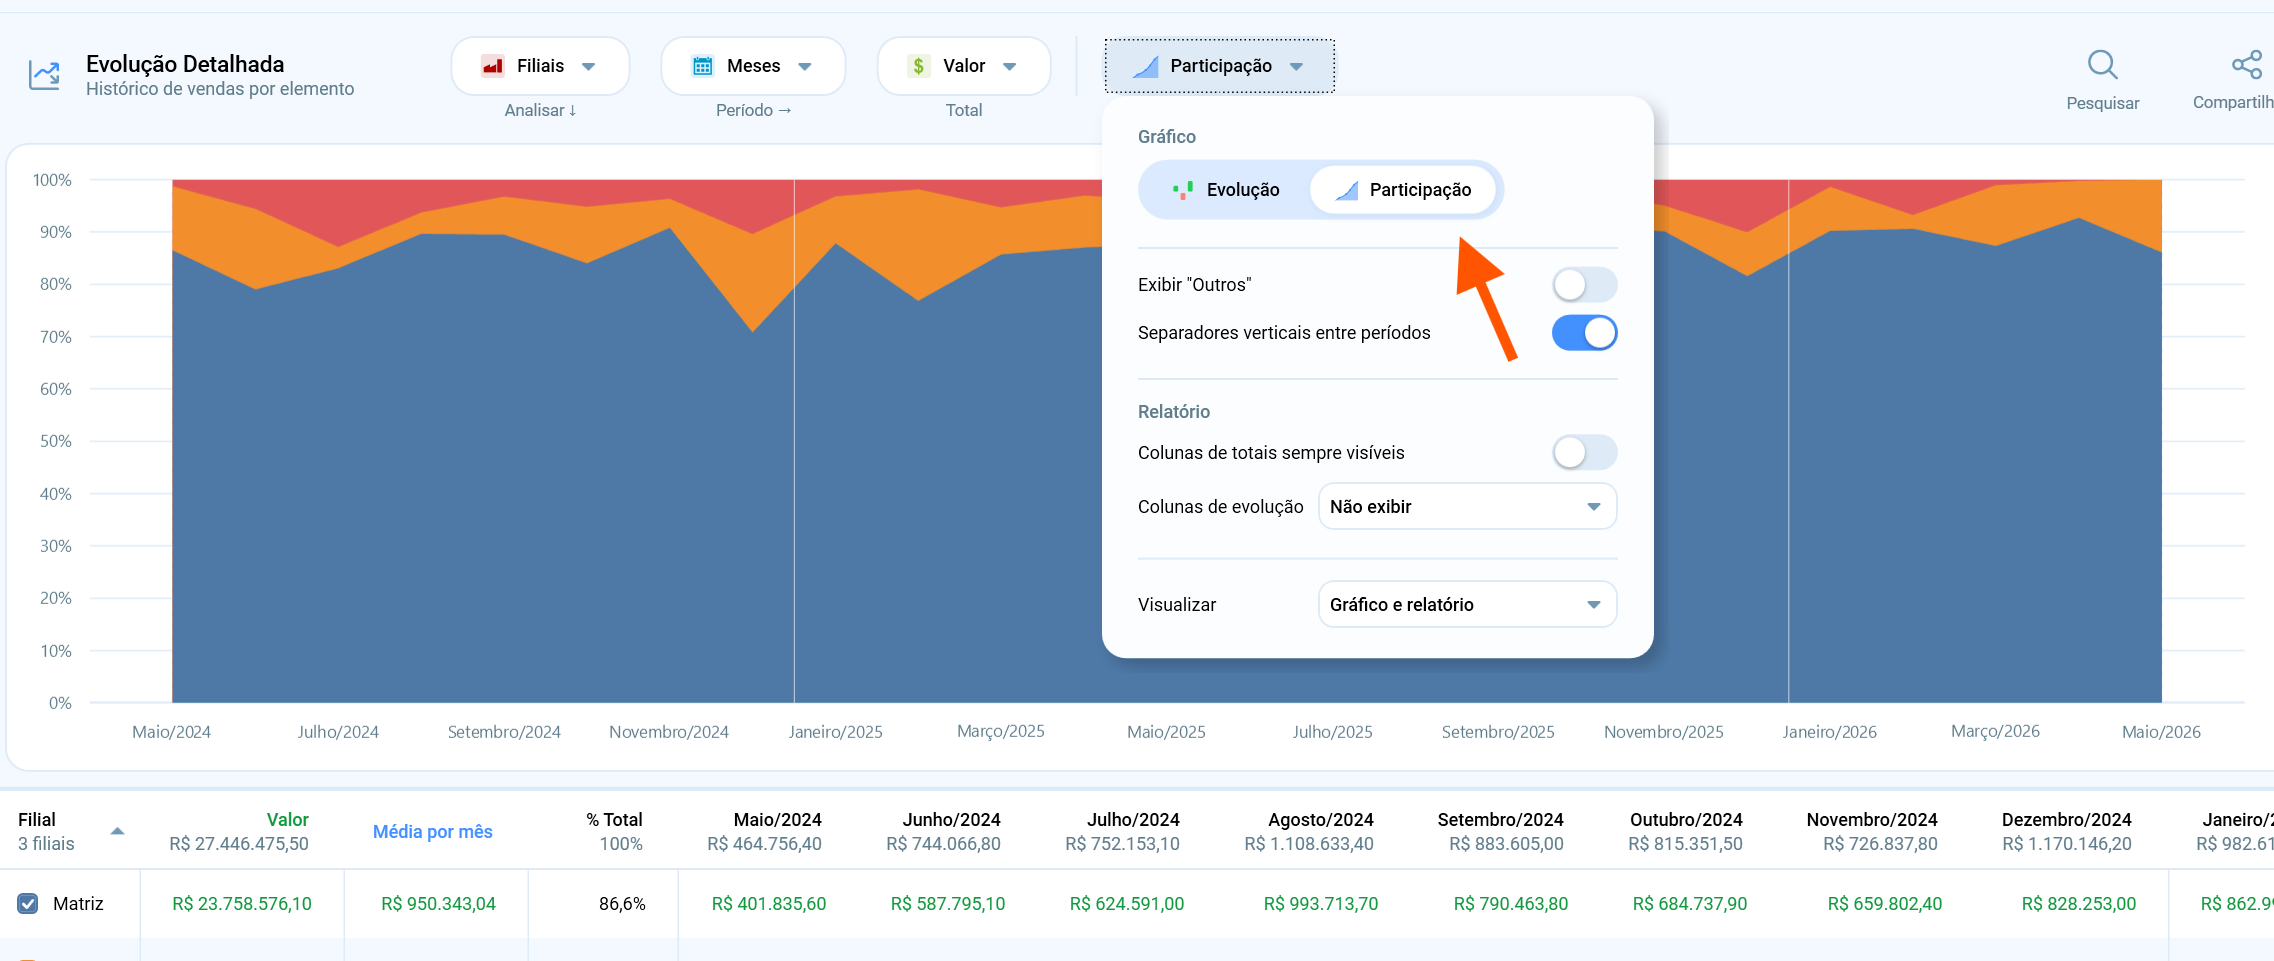Click the Valor column header
2274x961 pixels.
pyautogui.click(x=287, y=820)
